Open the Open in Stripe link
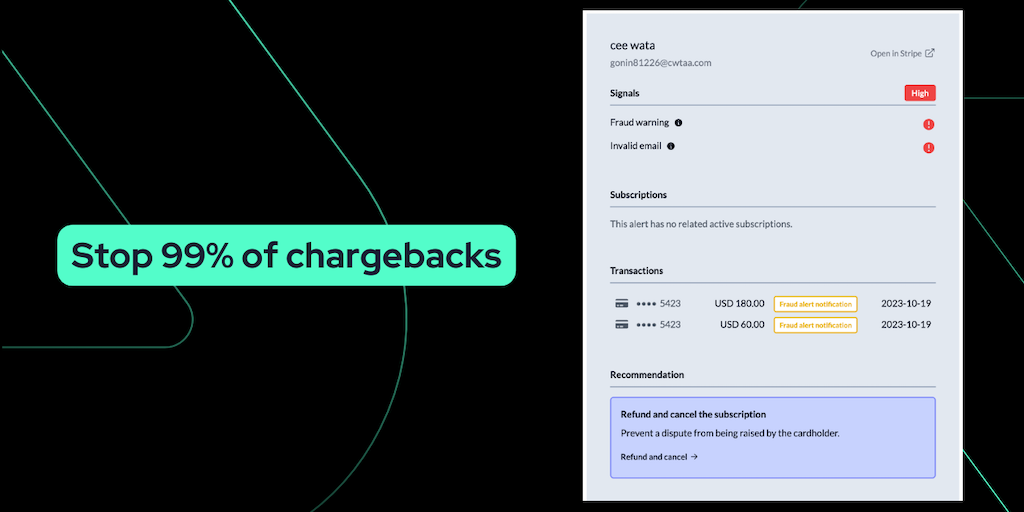The image size is (1024, 512). [x=896, y=54]
